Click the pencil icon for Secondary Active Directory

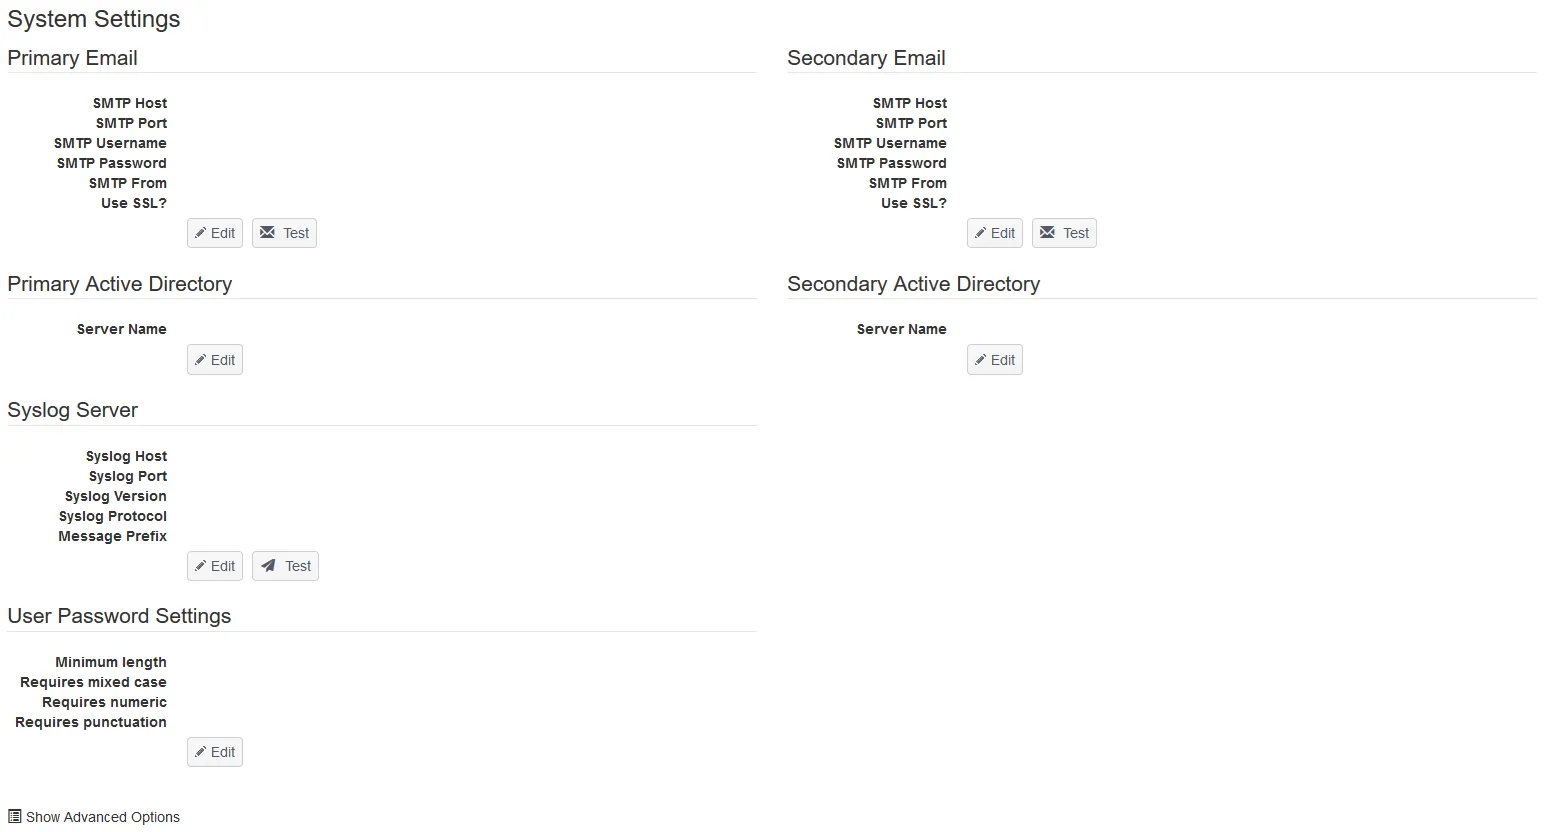click(x=981, y=360)
